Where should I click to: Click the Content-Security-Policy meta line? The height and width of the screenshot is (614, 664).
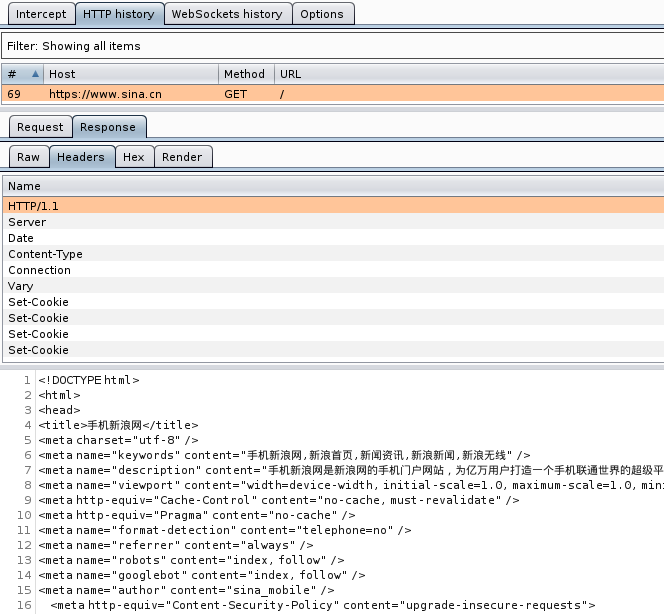coord(323,605)
